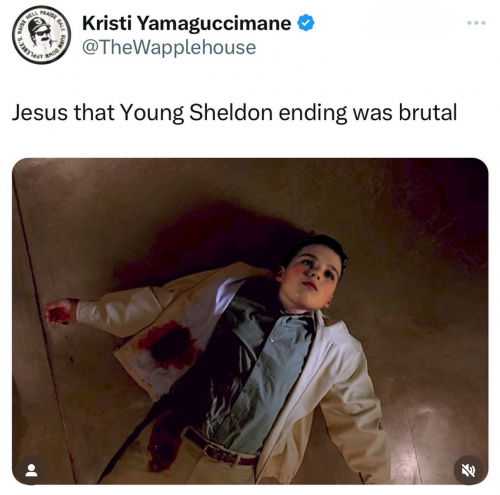Open the media thumbnail in full view
The width and height of the screenshot is (500, 495).
250,321
